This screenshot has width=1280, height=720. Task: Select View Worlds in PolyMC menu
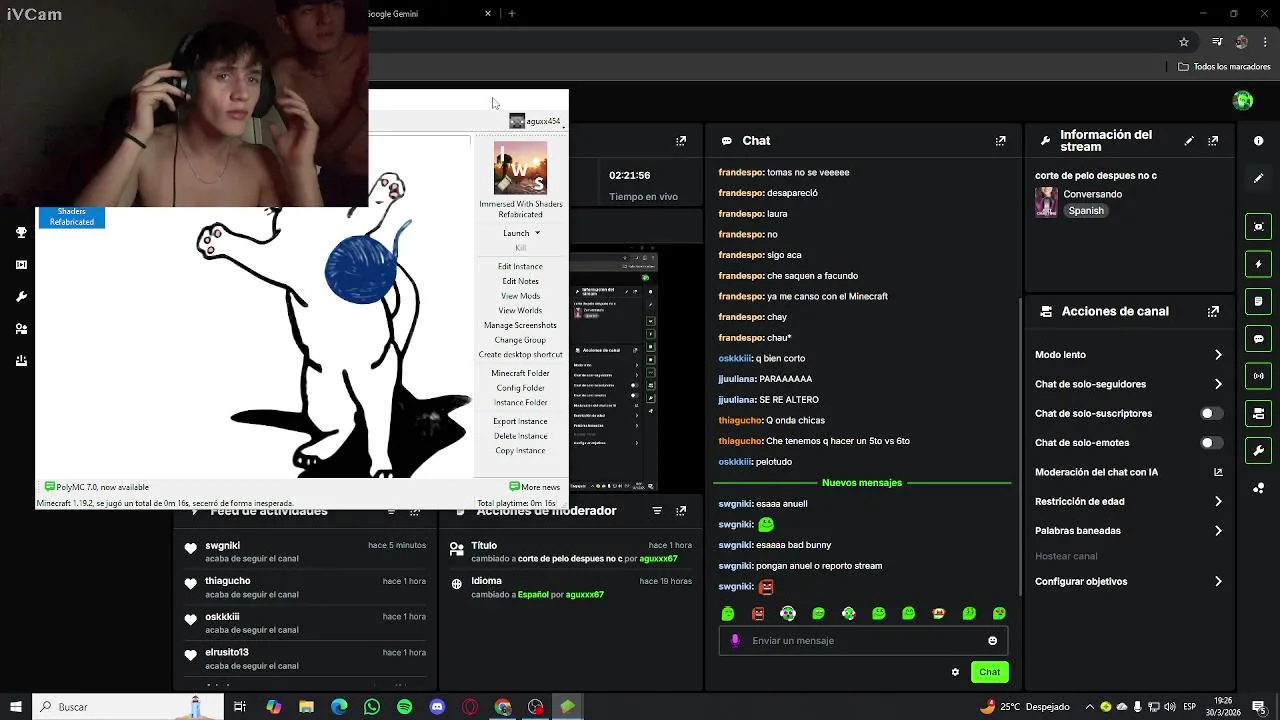tap(520, 310)
